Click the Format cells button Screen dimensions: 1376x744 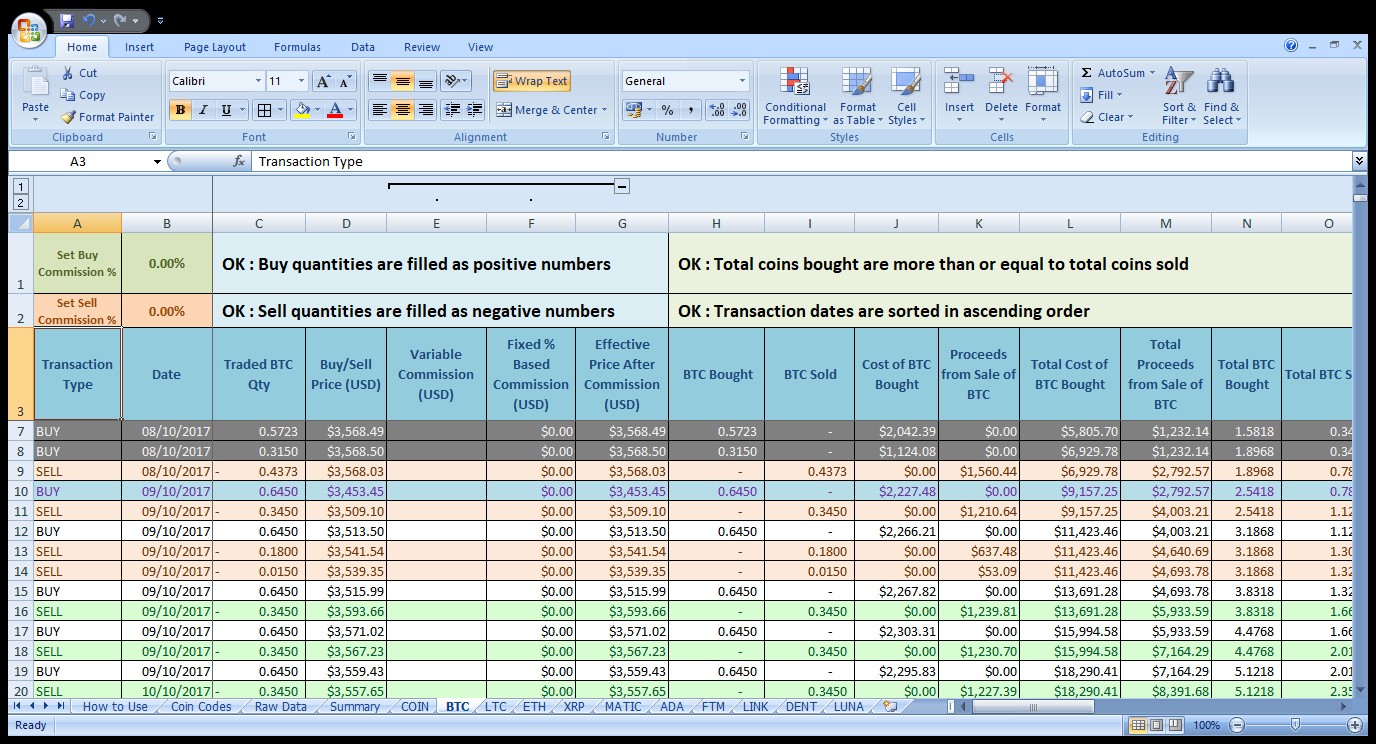1043,96
